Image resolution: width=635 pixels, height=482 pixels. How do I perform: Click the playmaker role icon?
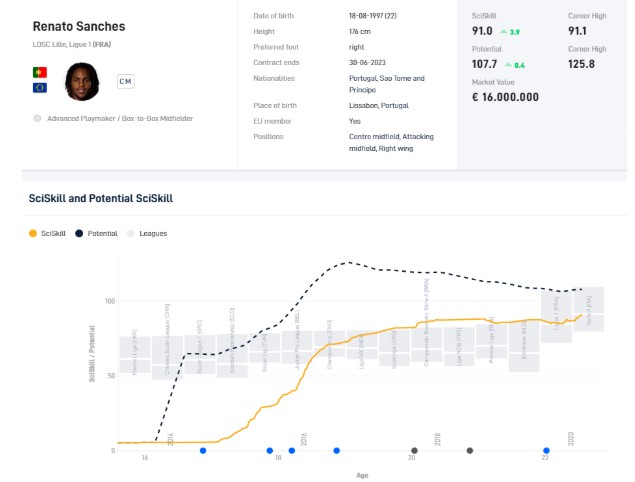(x=37, y=118)
